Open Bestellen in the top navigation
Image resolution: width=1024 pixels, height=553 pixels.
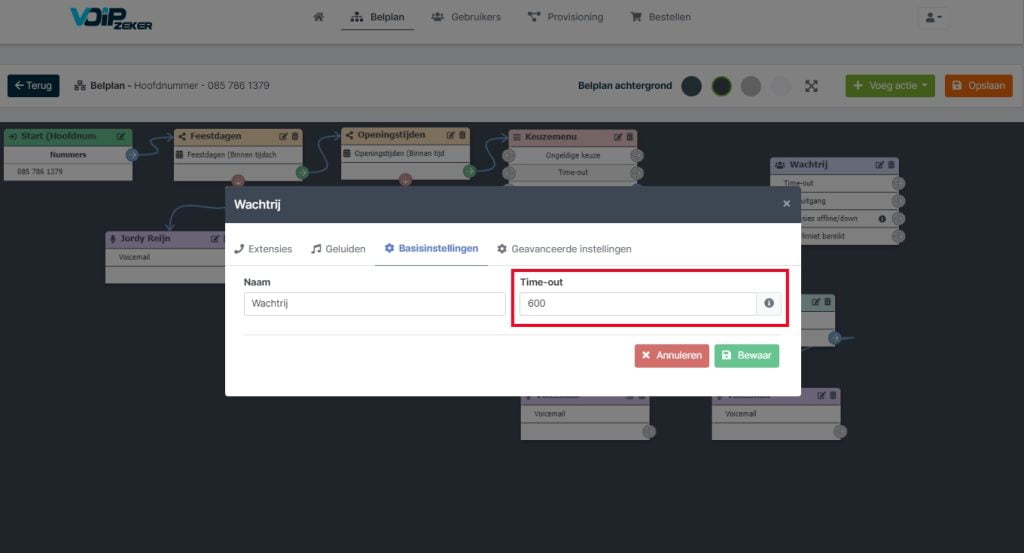660,17
